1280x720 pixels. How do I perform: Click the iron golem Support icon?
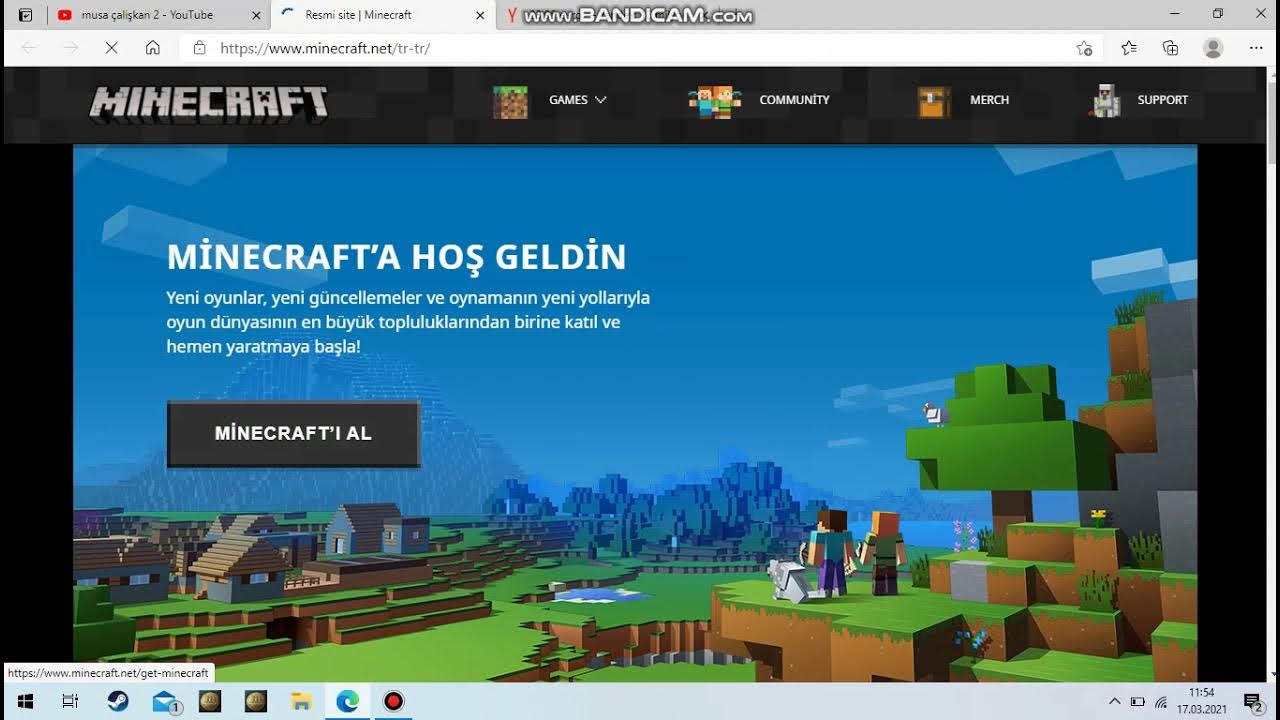point(1106,101)
